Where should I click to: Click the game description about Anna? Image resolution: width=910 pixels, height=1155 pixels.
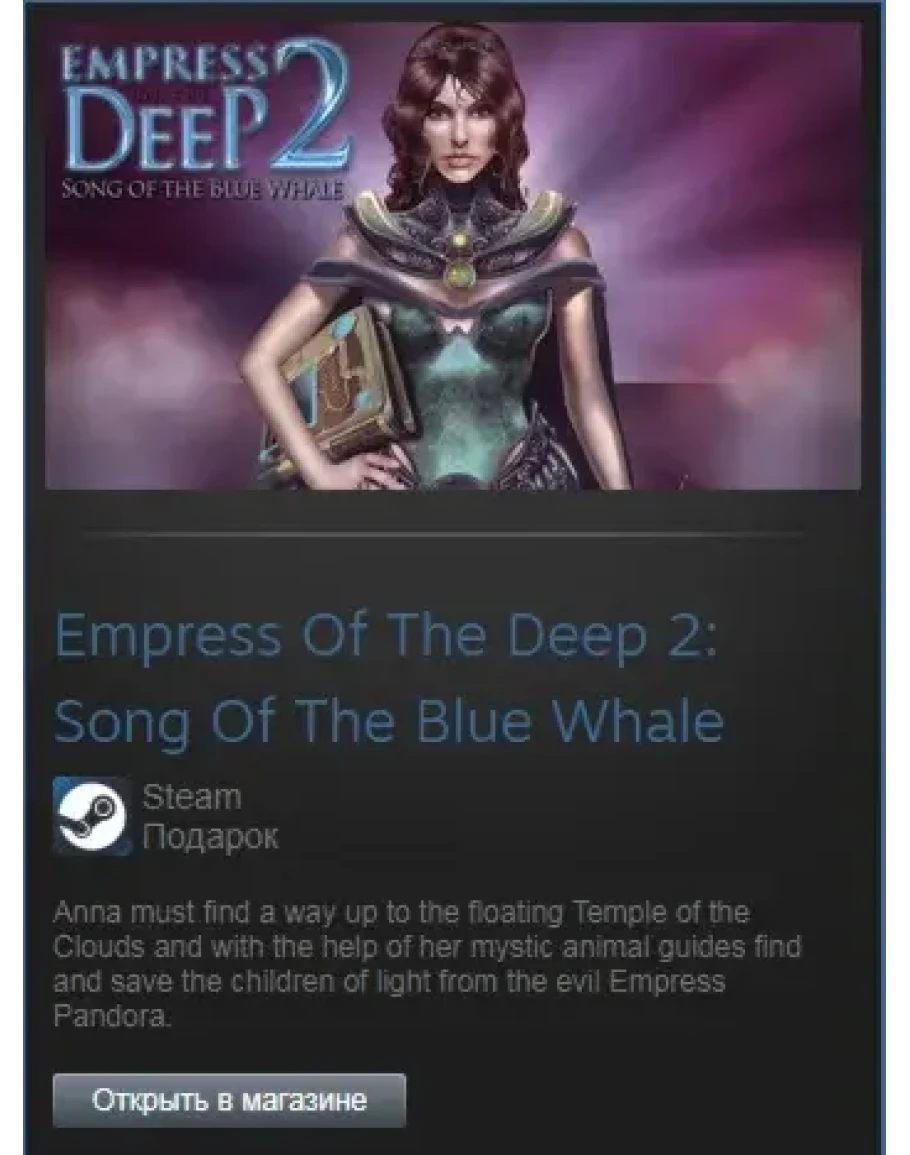[427, 964]
